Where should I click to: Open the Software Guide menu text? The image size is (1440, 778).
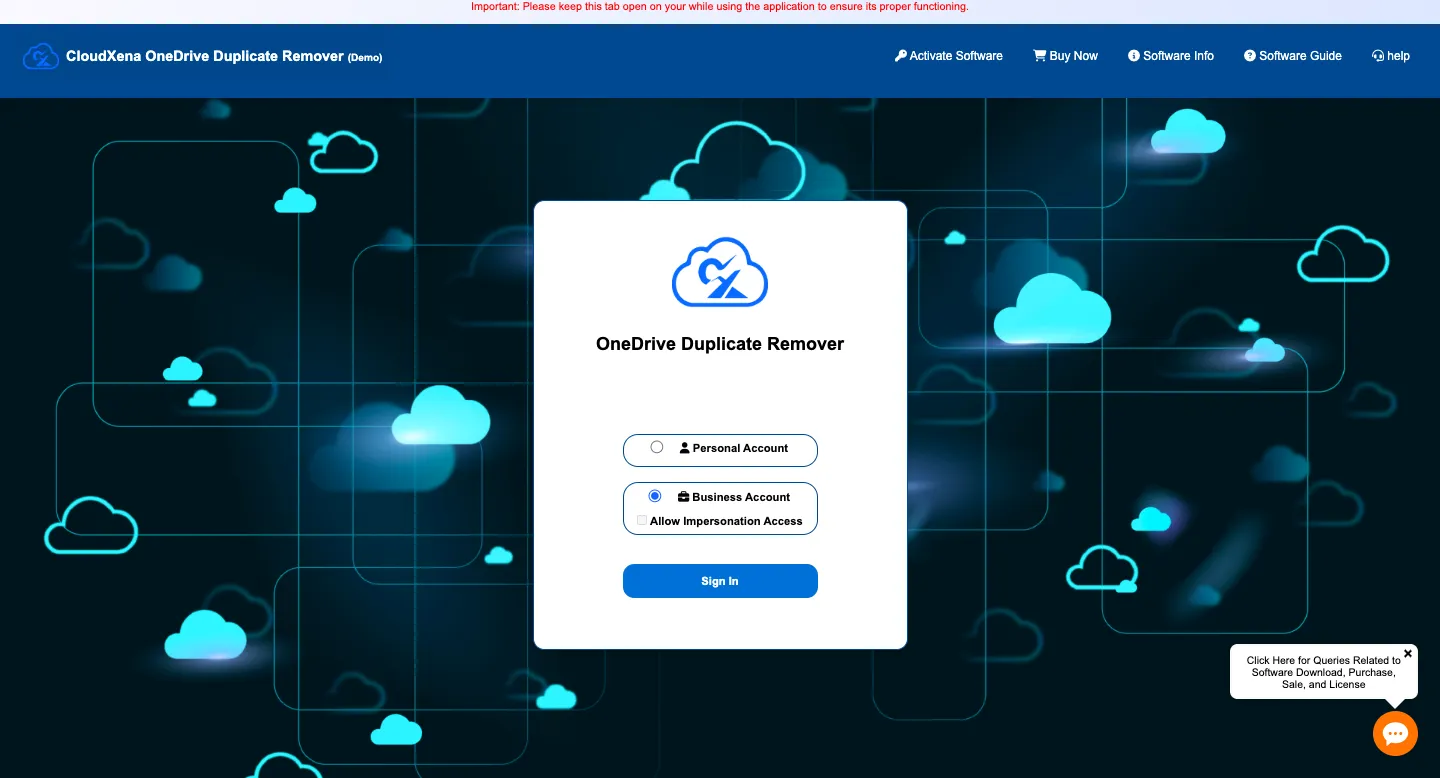(x=1300, y=56)
